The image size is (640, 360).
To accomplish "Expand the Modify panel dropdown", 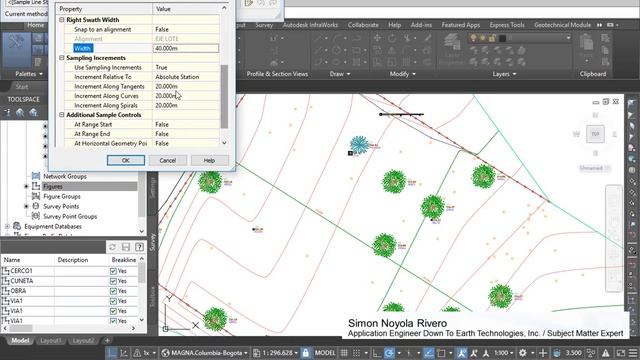I will [402, 74].
